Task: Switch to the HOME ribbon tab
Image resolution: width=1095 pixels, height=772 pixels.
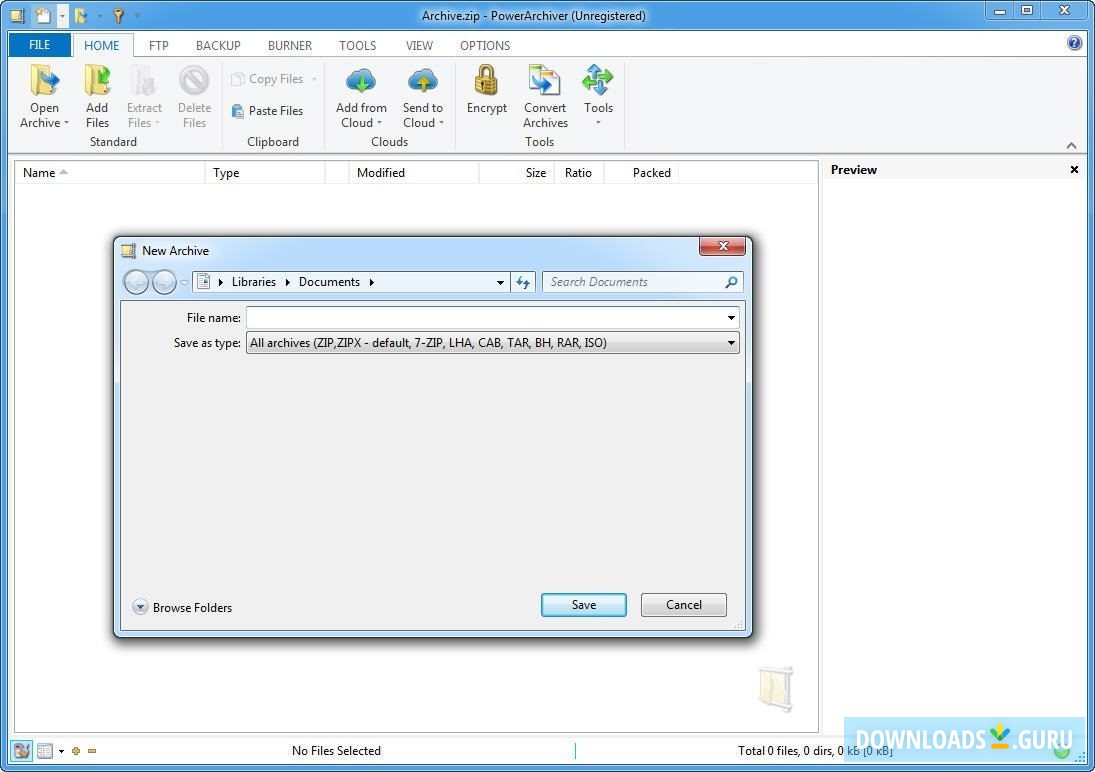Action: (x=101, y=45)
